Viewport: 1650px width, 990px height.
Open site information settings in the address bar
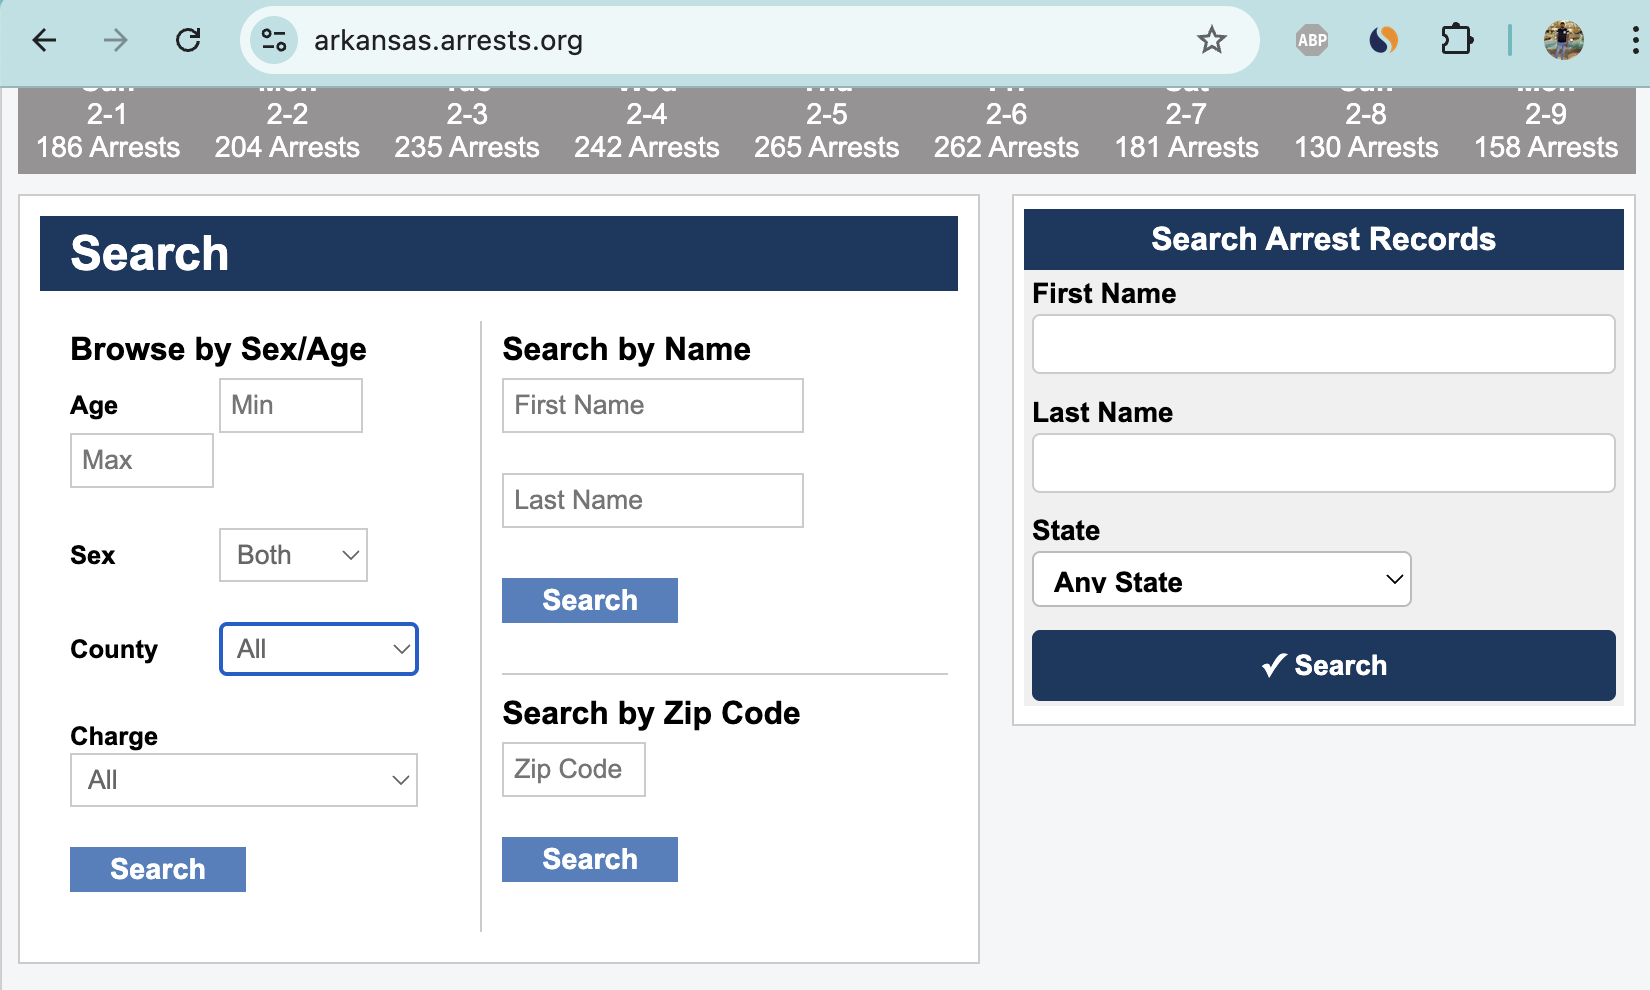[272, 40]
